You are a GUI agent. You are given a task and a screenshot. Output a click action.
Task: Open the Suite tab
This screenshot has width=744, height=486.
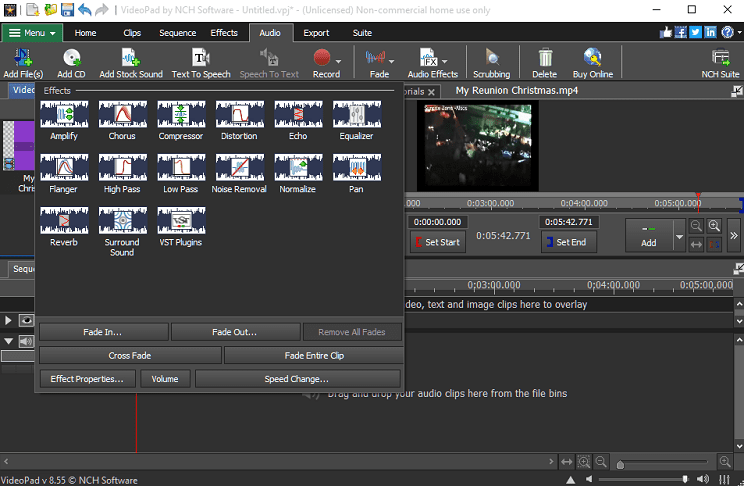(x=362, y=33)
